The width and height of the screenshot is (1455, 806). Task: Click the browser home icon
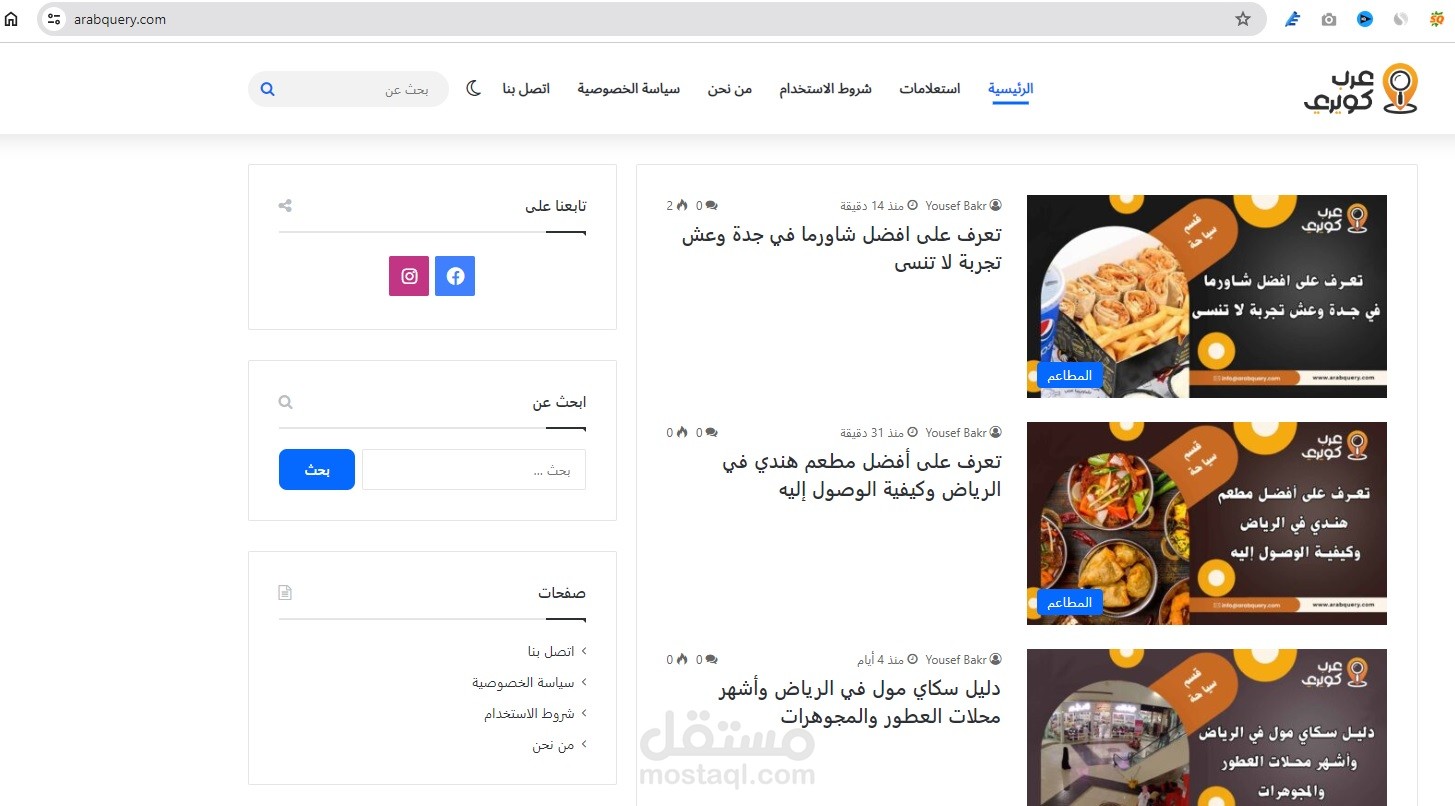tap(11, 19)
